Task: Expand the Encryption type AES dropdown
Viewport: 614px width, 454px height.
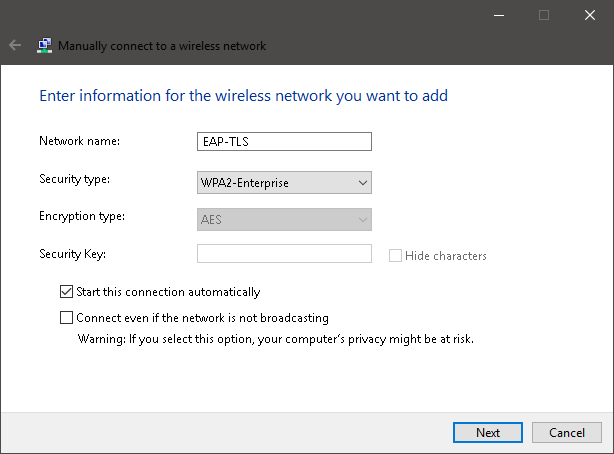Action: (x=285, y=219)
